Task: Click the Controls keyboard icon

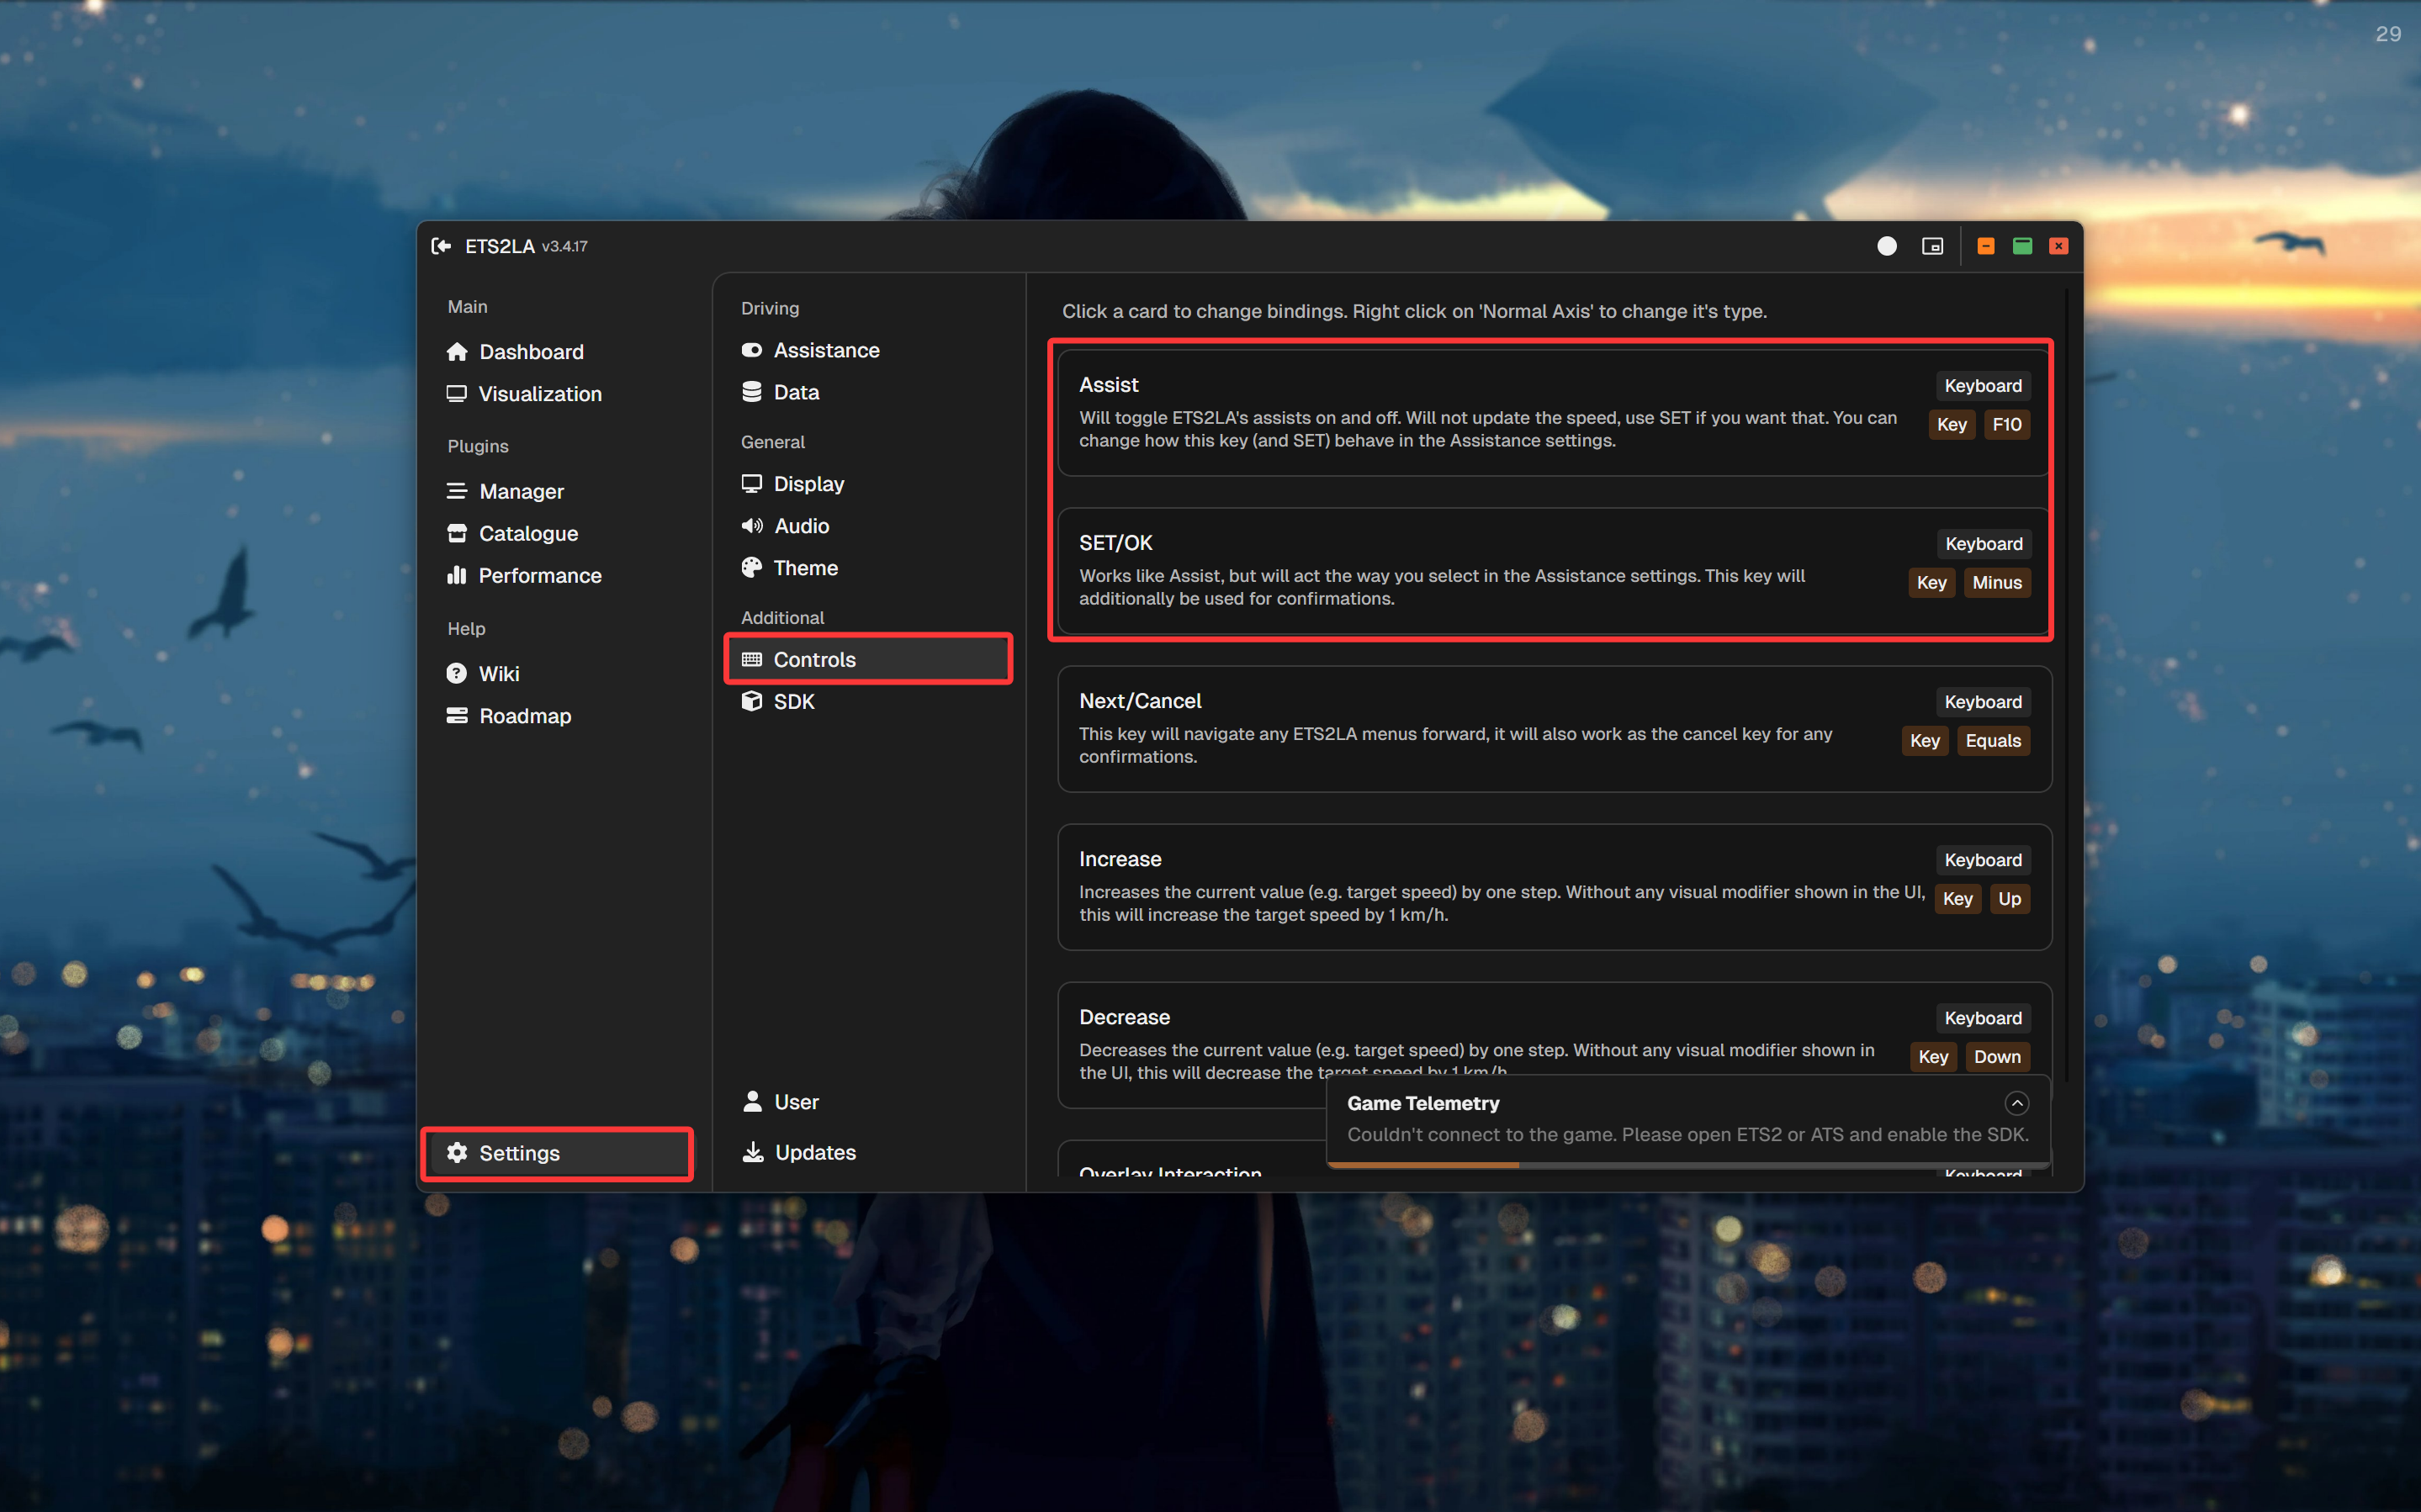Action: pos(752,660)
